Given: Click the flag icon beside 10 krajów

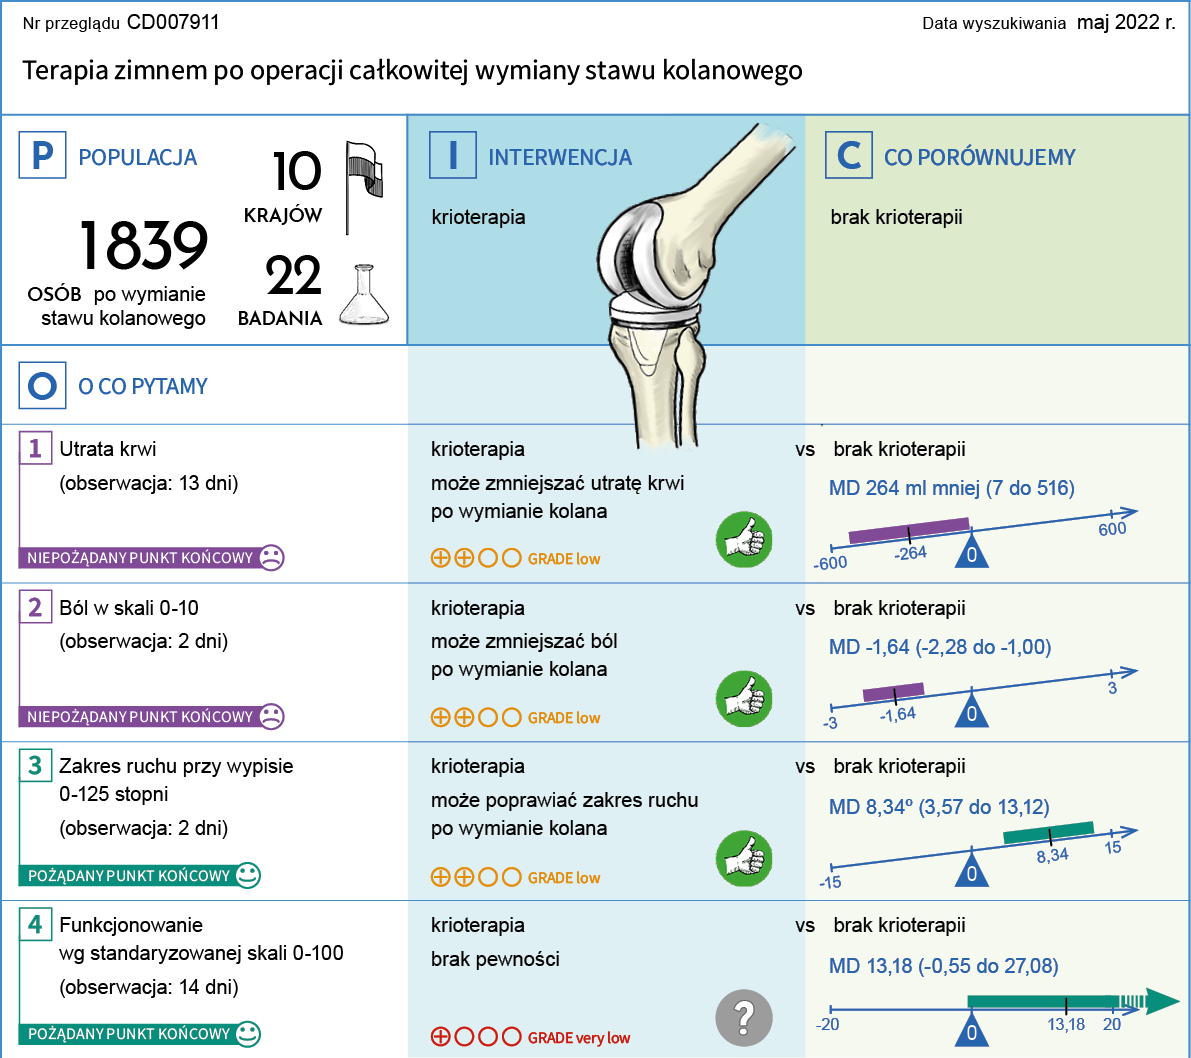Looking at the screenshot, I should pyautogui.click(x=365, y=185).
